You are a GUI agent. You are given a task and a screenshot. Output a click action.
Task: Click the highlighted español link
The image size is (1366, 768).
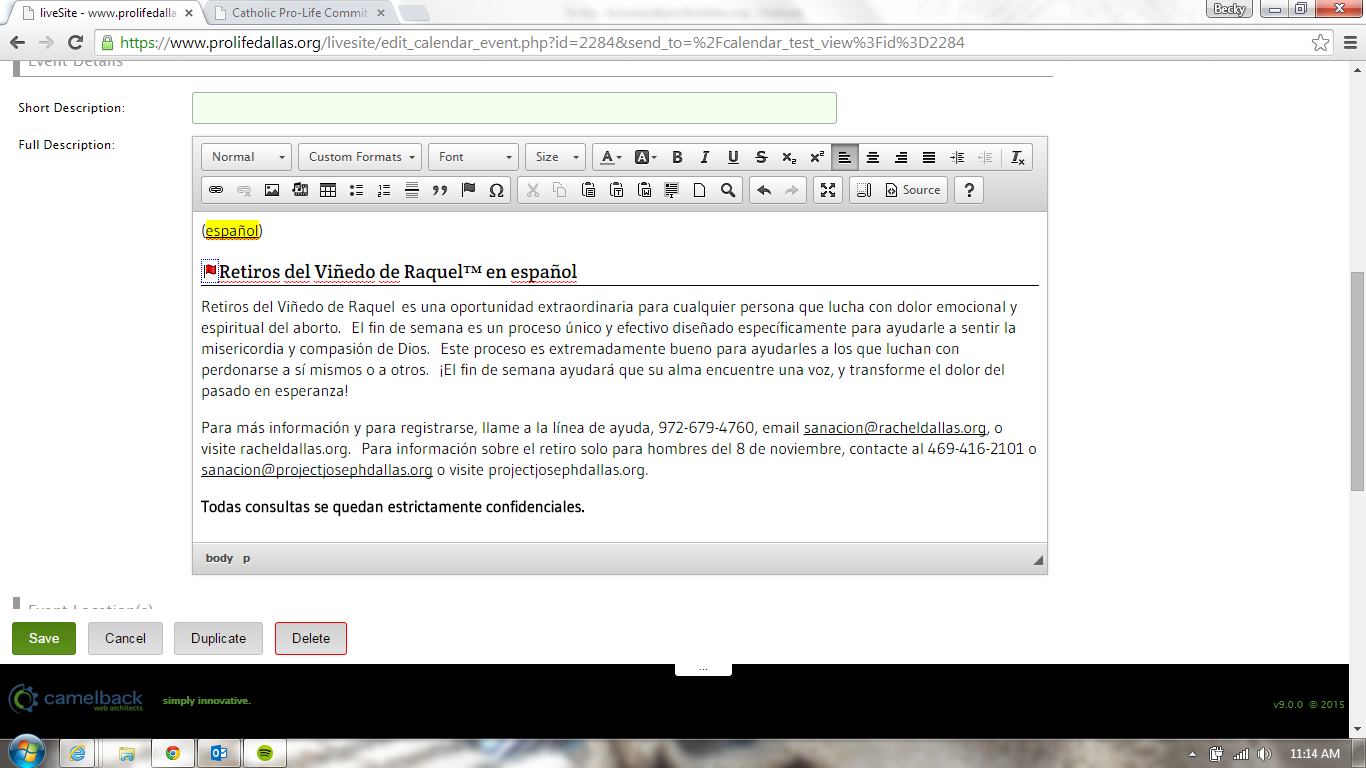pyautogui.click(x=232, y=230)
